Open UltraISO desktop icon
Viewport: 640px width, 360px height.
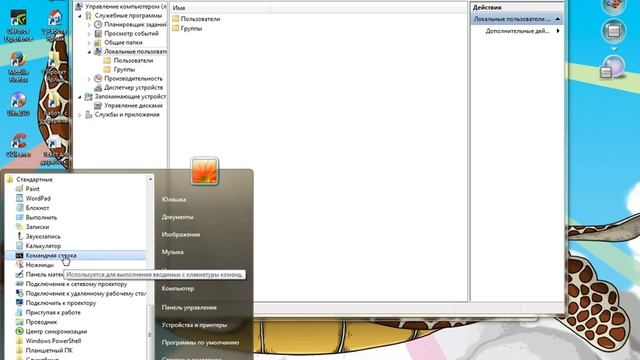tap(18, 104)
